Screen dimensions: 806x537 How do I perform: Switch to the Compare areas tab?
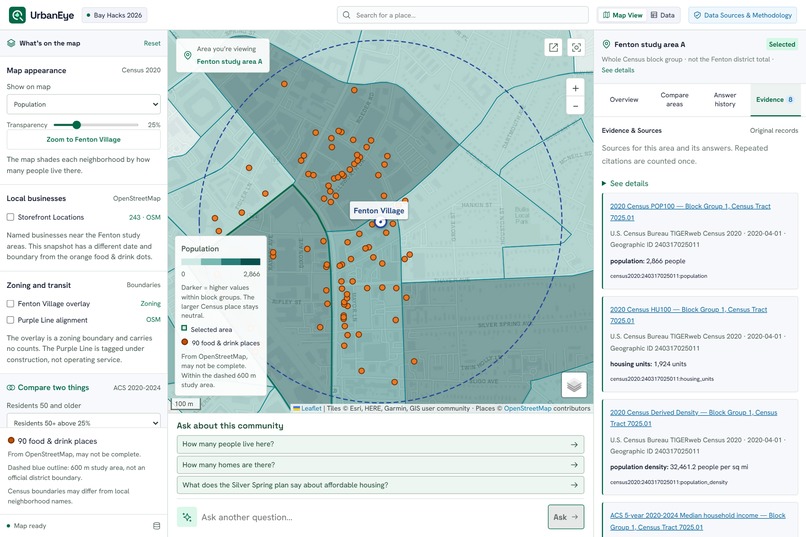pyautogui.click(x=674, y=100)
